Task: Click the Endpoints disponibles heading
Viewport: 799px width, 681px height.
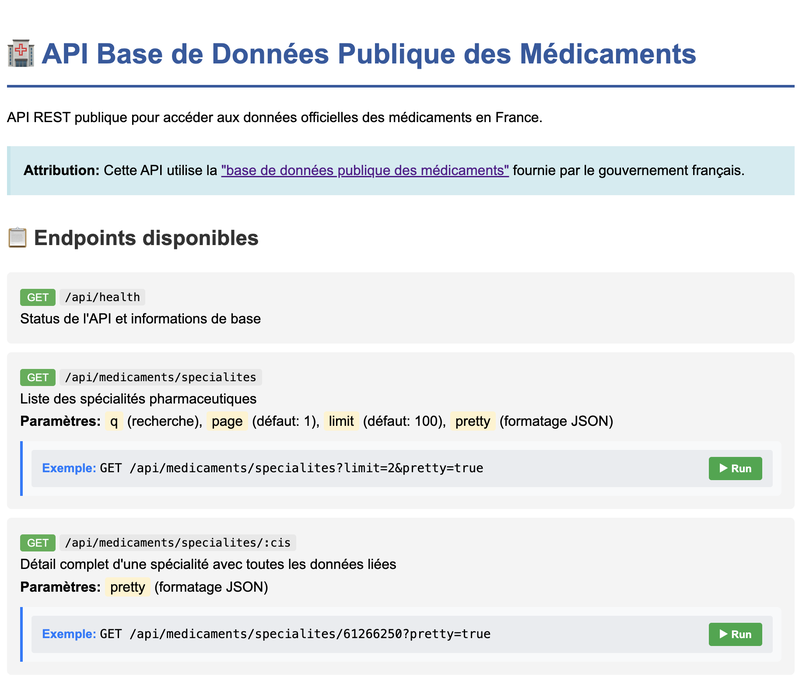Action: (146, 238)
